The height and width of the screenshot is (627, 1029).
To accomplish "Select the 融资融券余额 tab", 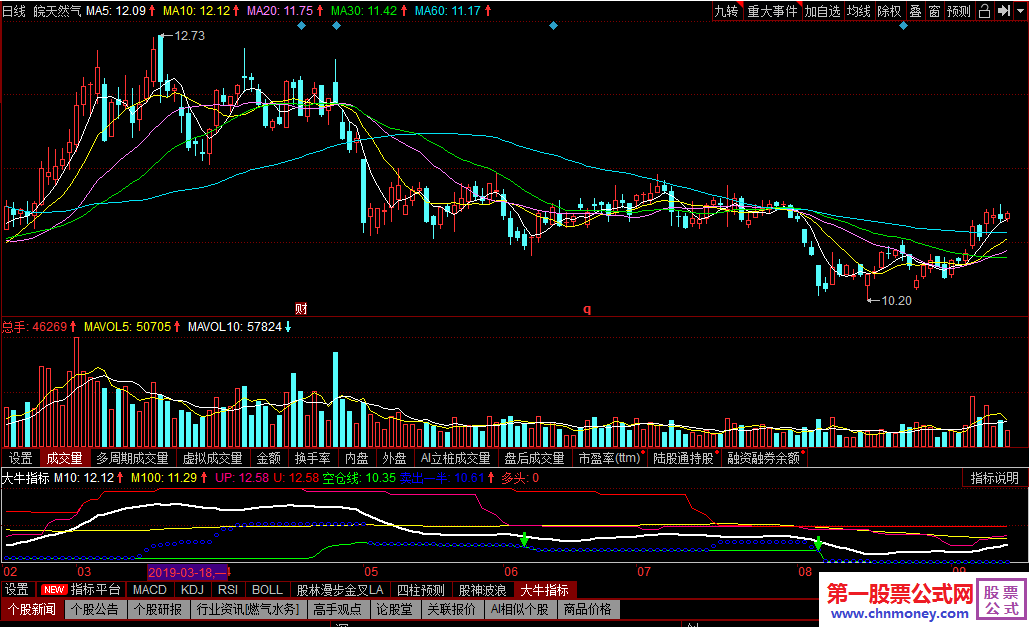I will [763, 458].
